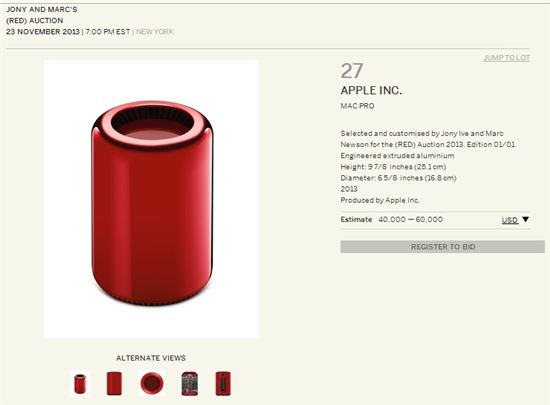Select the first angled Mac Pro thumbnail

point(80,383)
